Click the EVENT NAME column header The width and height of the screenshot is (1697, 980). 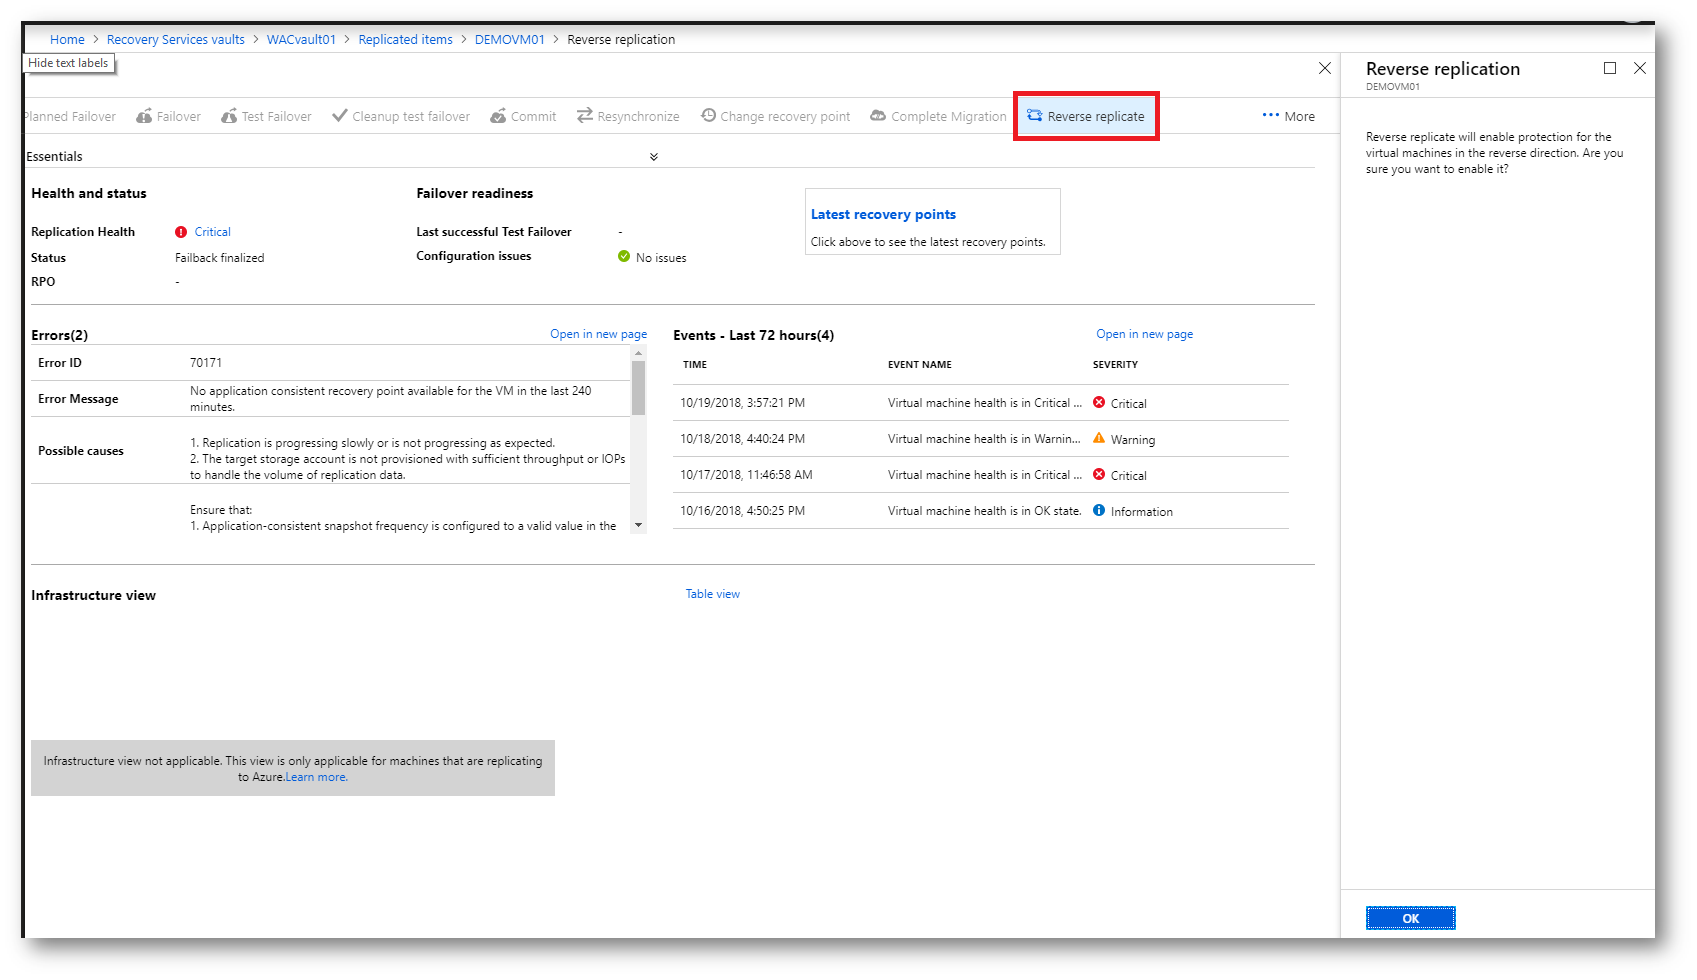point(920,365)
